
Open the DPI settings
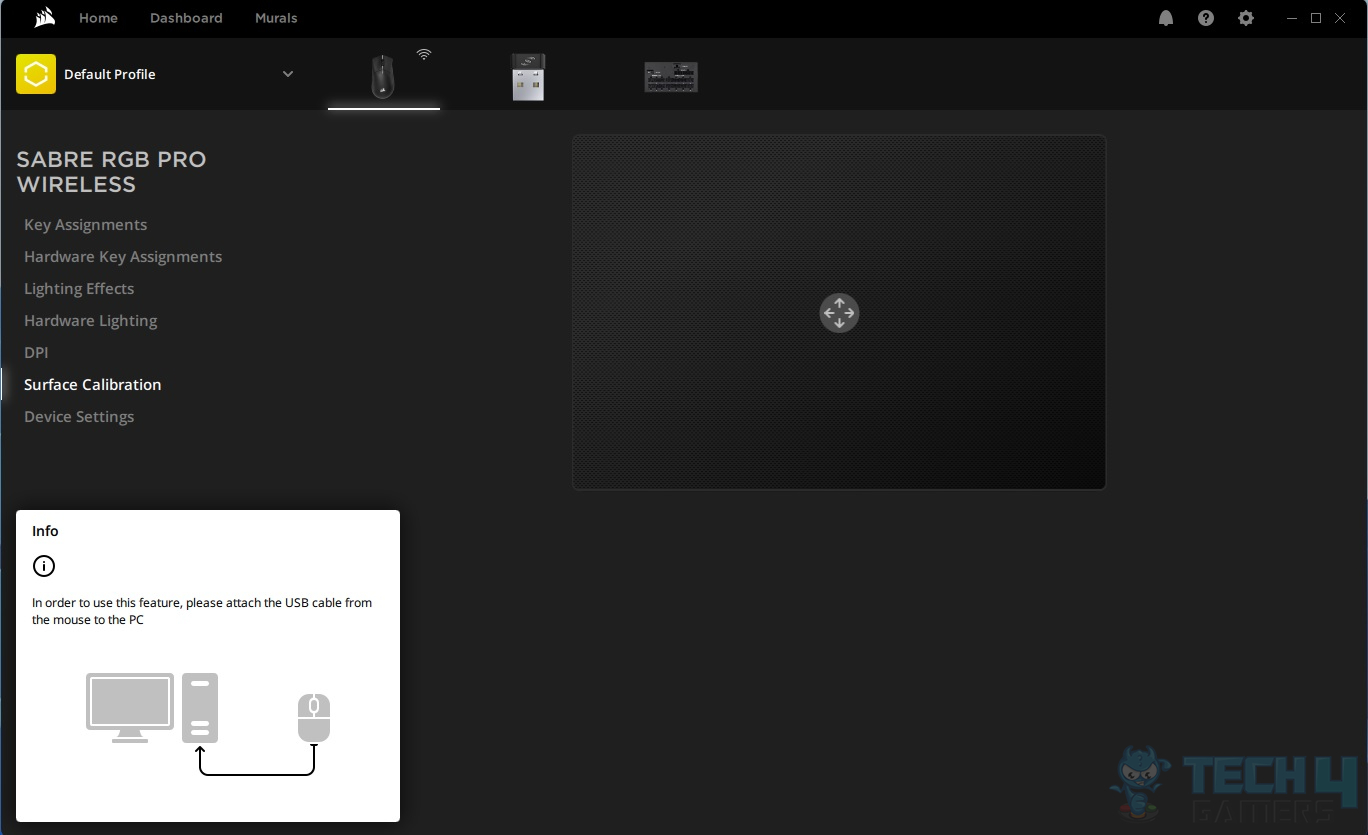point(36,353)
